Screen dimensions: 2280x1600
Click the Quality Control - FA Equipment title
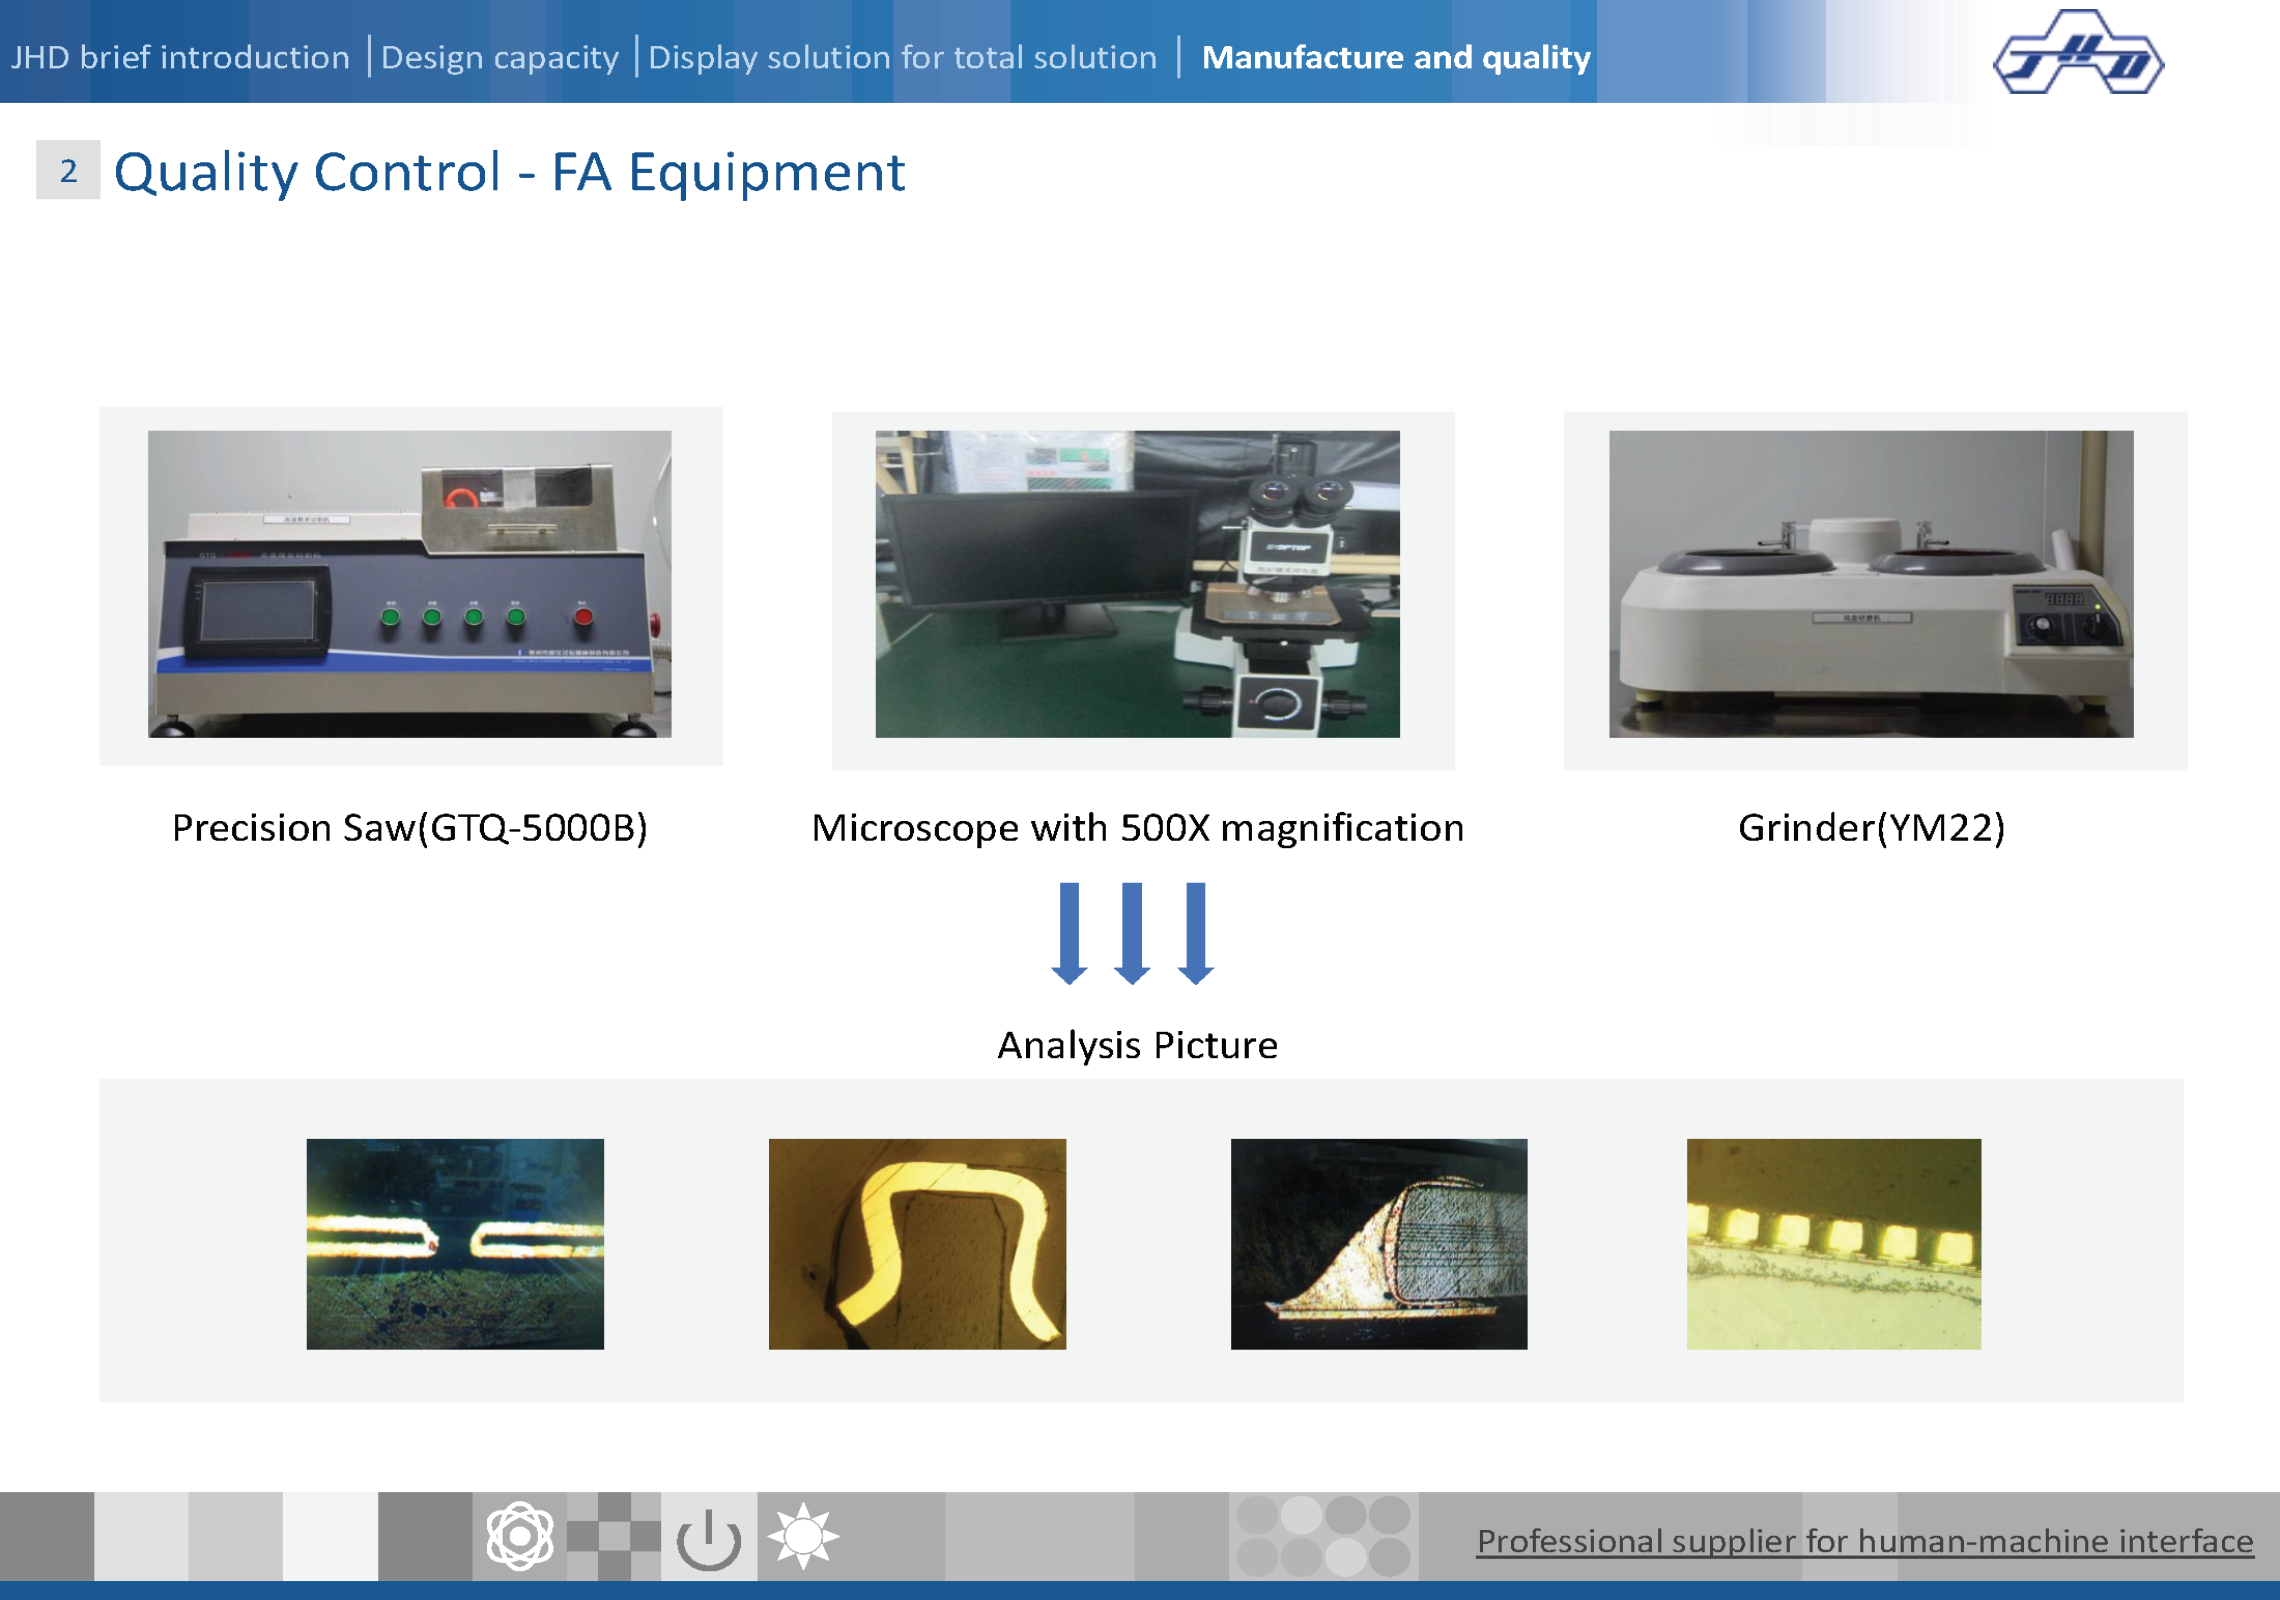(509, 172)
